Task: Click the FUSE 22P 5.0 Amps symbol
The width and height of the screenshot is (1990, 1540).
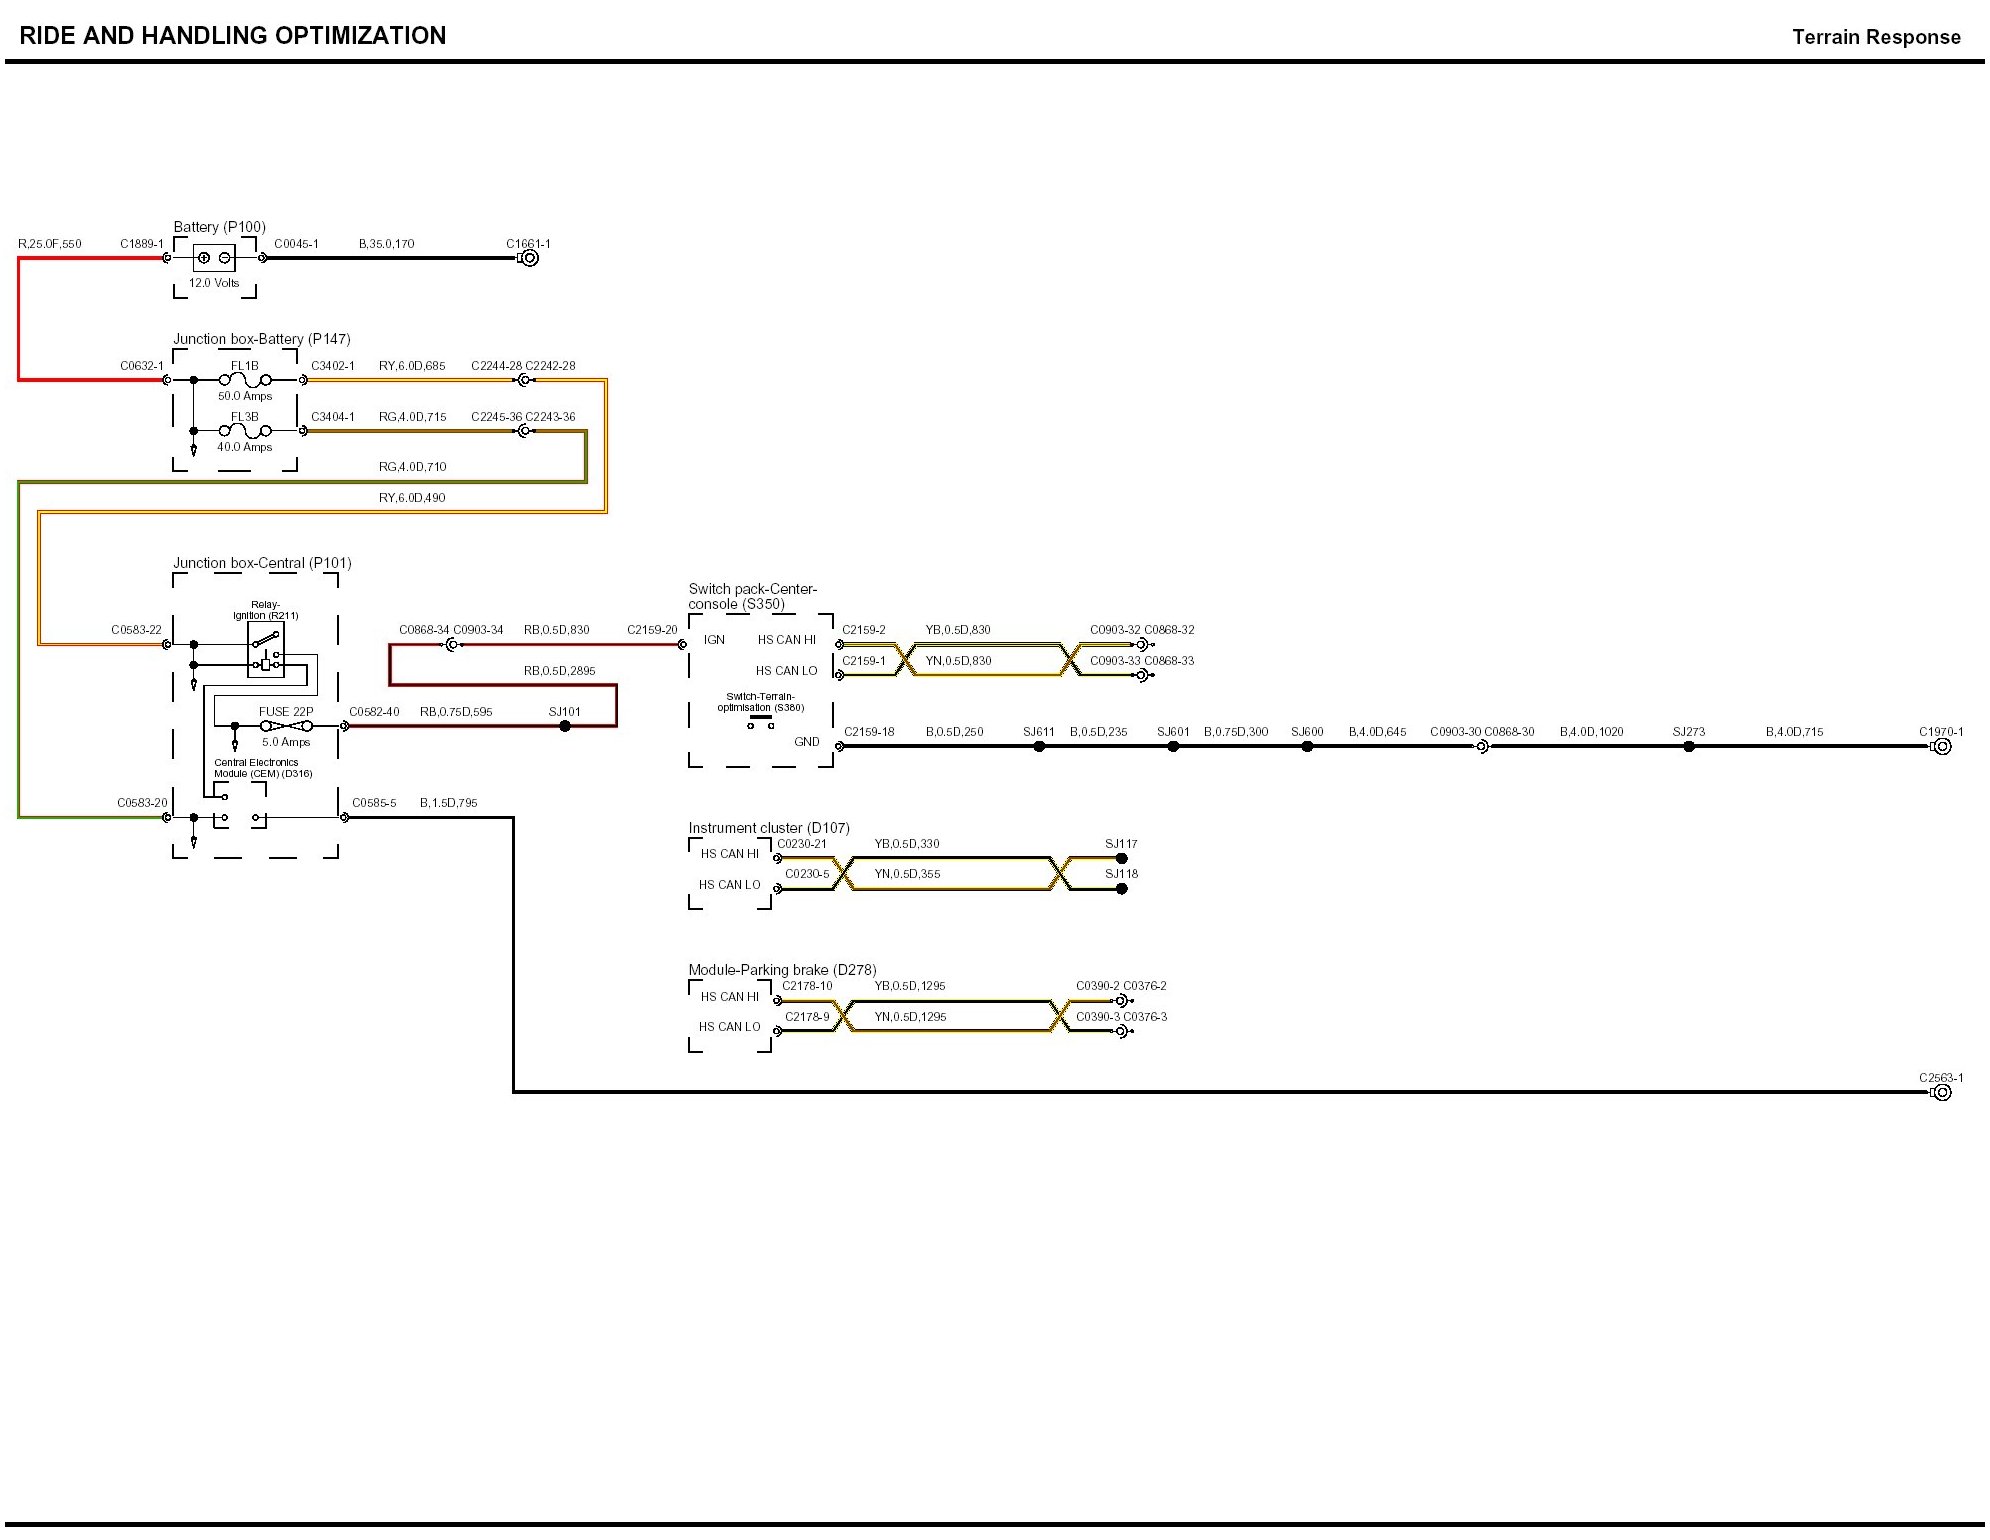Action: [286, 726]
